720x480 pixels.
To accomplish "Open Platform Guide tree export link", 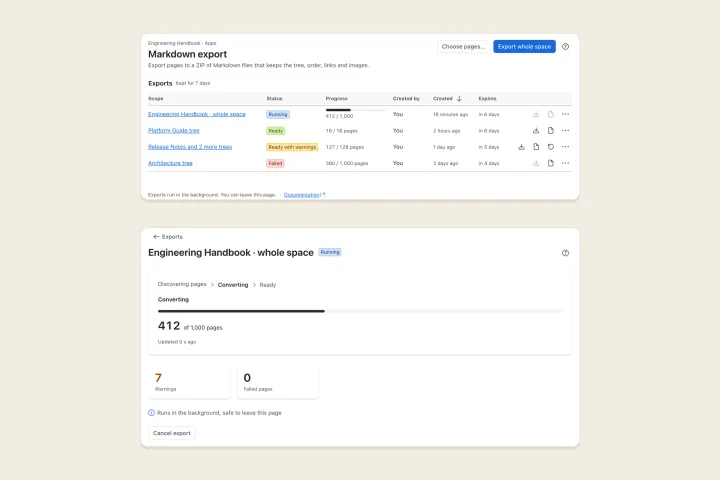I will coord(174,130).
